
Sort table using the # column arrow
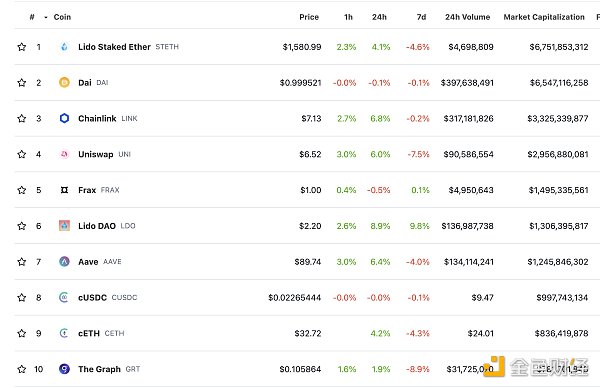tap(46, 17)
